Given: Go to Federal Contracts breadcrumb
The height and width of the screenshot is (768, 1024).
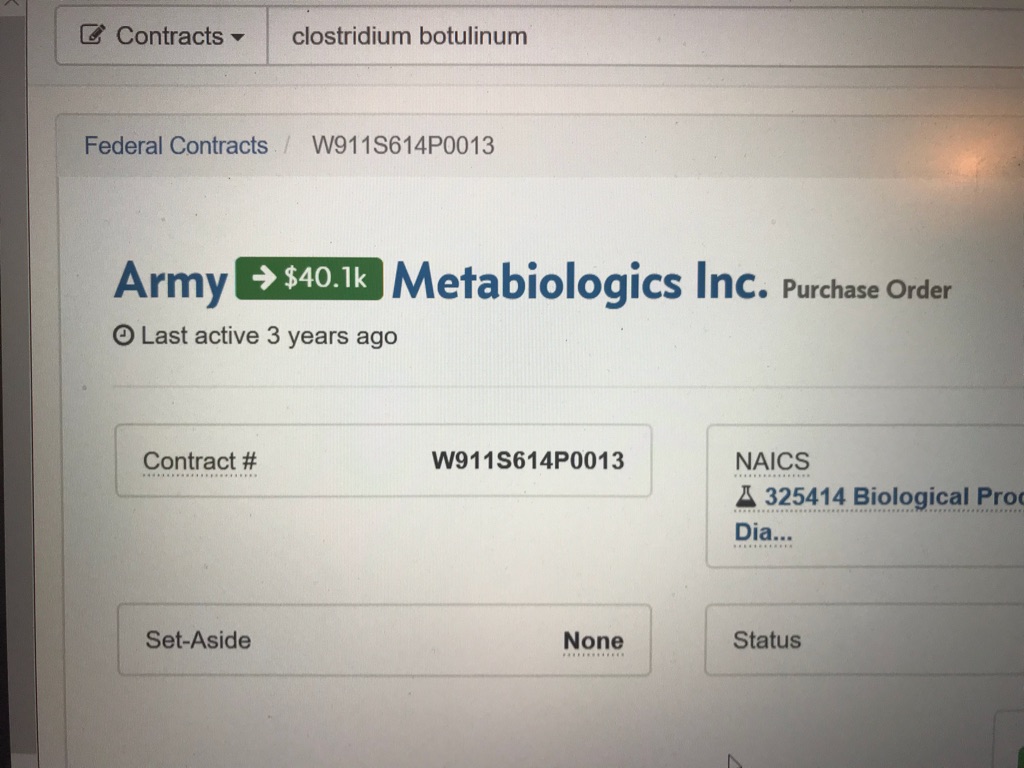Looking at the screenshot, I should point(176,146).
